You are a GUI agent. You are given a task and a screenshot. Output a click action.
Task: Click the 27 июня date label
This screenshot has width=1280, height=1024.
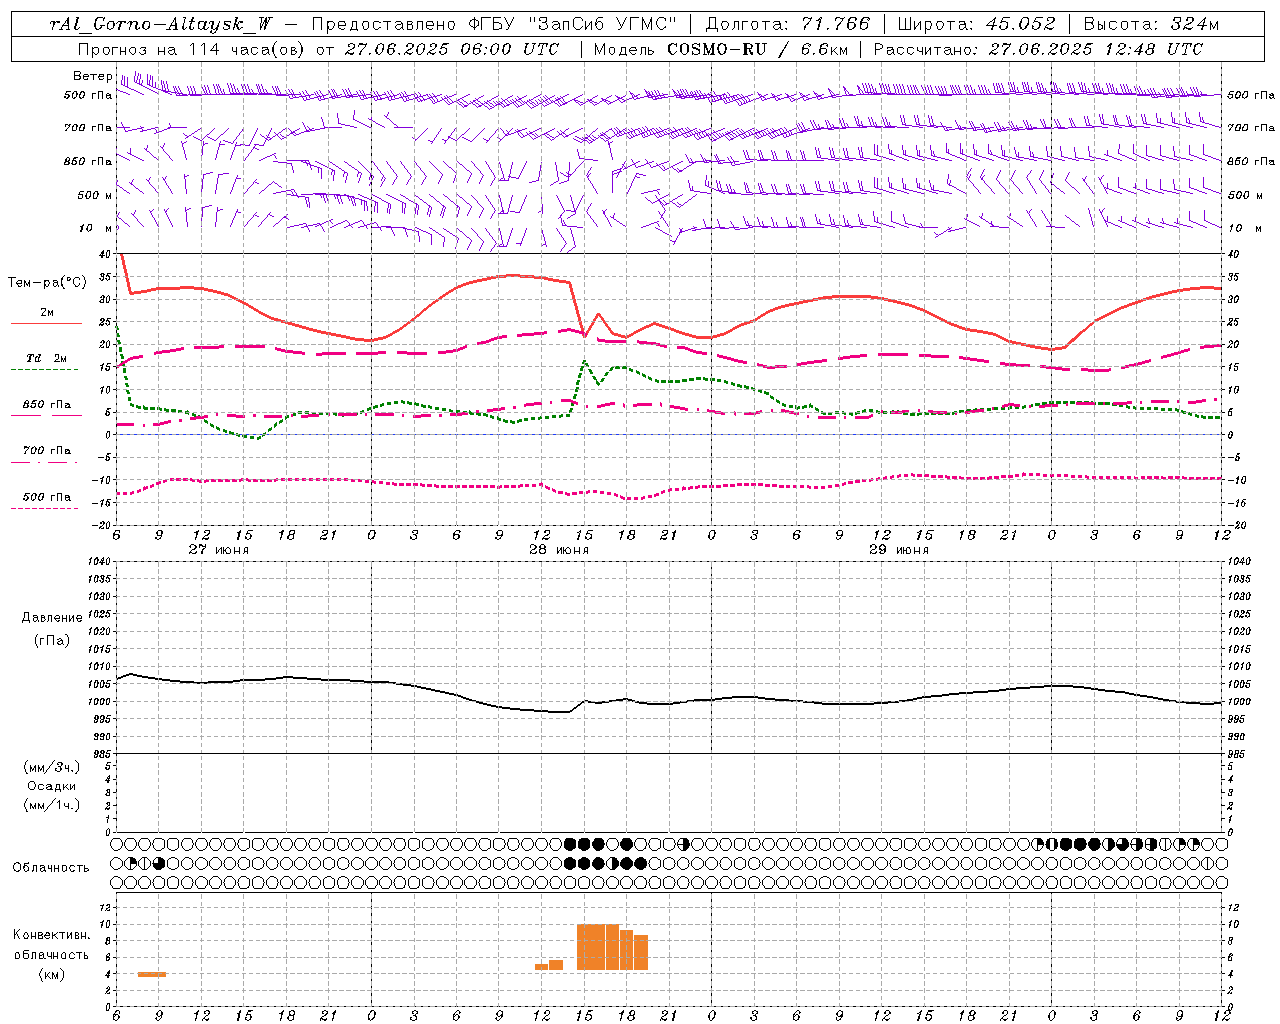219,550
